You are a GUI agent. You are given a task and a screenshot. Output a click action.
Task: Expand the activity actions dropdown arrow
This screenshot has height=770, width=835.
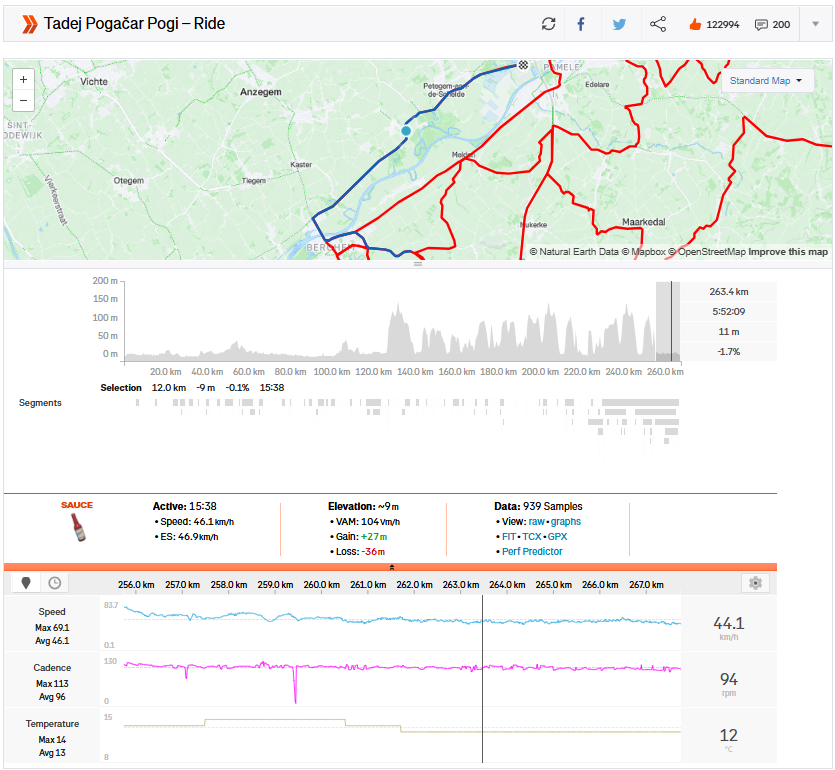(815, 24)
